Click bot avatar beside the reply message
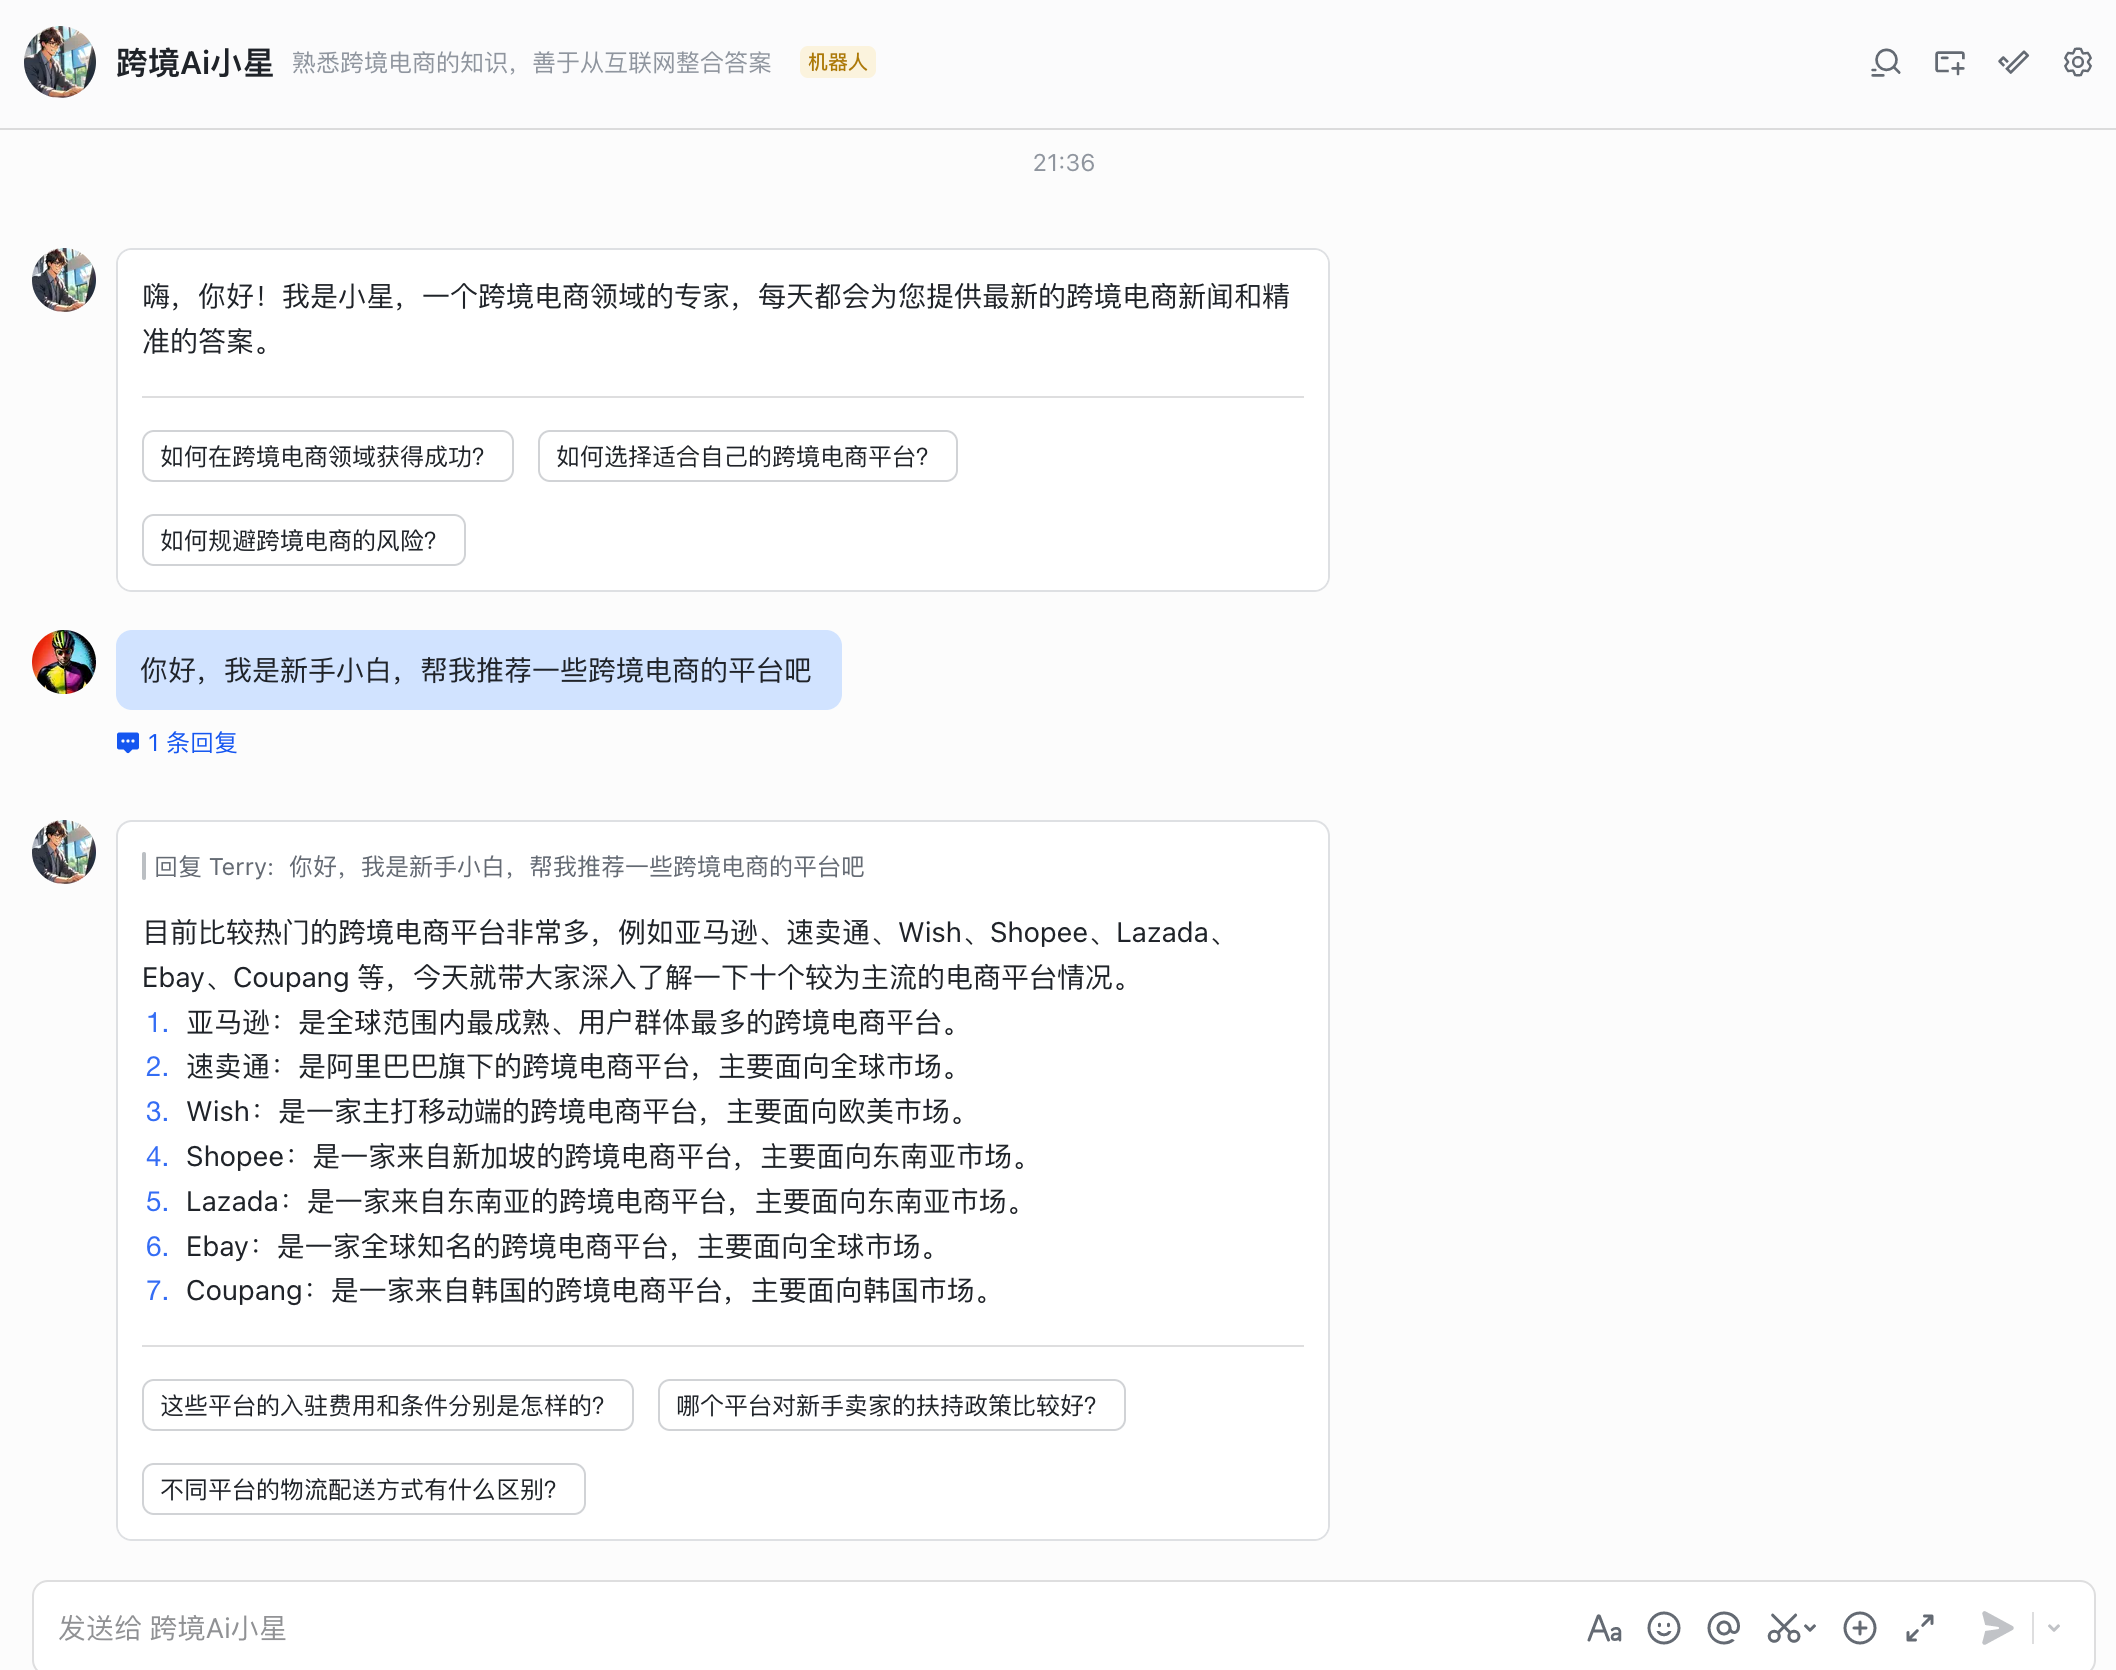The image size is (2116, 1670). click(64, 852)
